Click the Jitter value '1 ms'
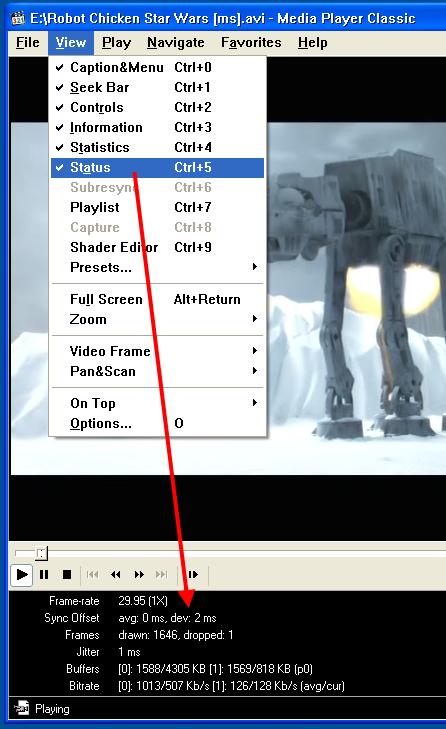 tap(129, 652)
